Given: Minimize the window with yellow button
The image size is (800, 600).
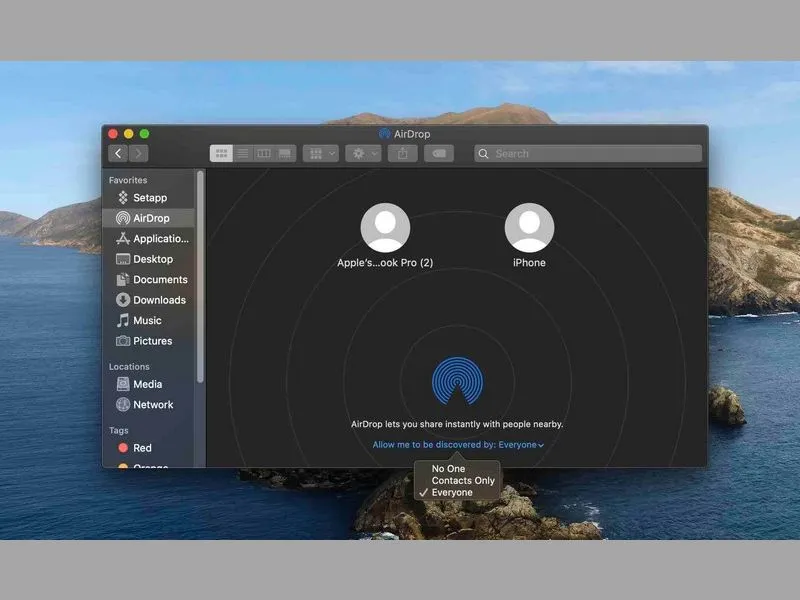Looking at the screenshot, I should coord(129,134).
